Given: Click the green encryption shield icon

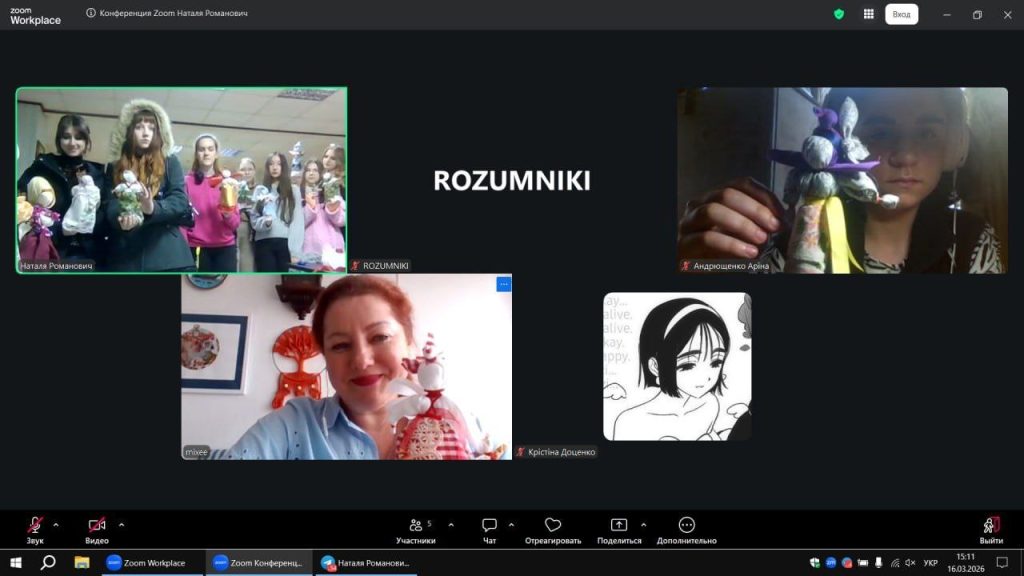Looking at the screenshot, I should pyautogui.click(x=839, y=14).
